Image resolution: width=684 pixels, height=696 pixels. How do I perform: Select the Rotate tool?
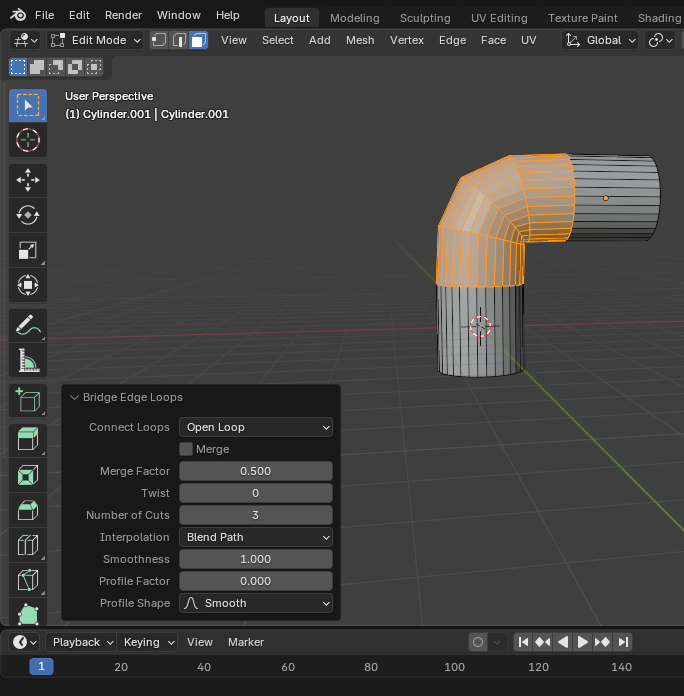pos(28,215)
